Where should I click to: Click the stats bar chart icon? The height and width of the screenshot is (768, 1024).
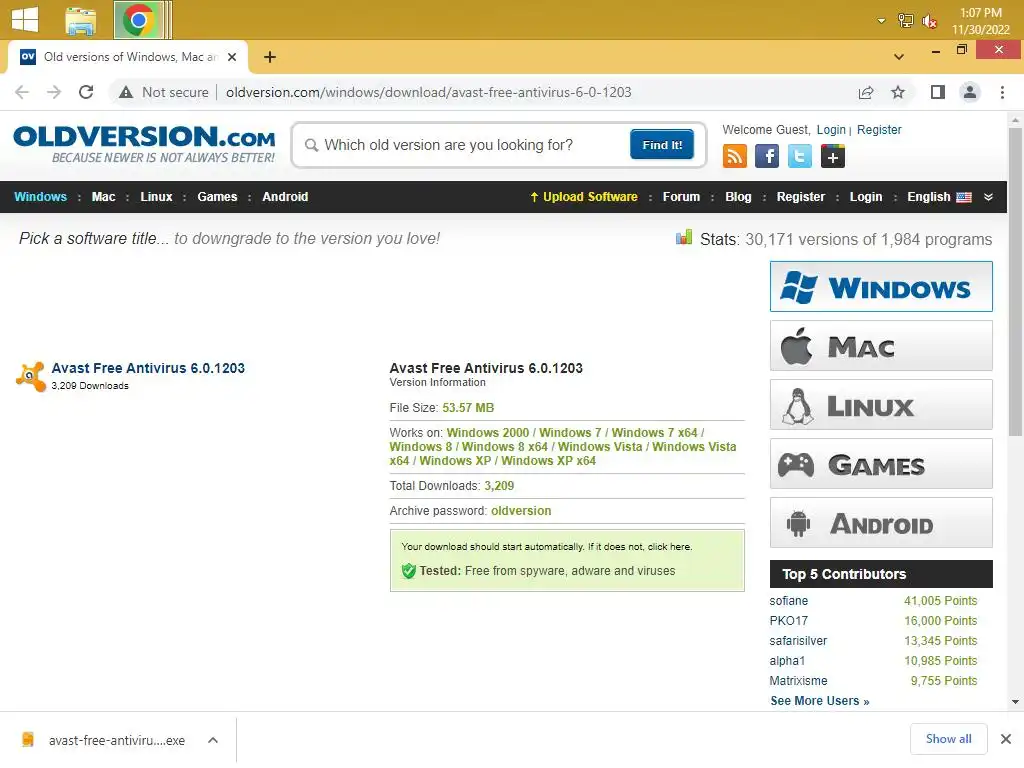tap(684, 238)
